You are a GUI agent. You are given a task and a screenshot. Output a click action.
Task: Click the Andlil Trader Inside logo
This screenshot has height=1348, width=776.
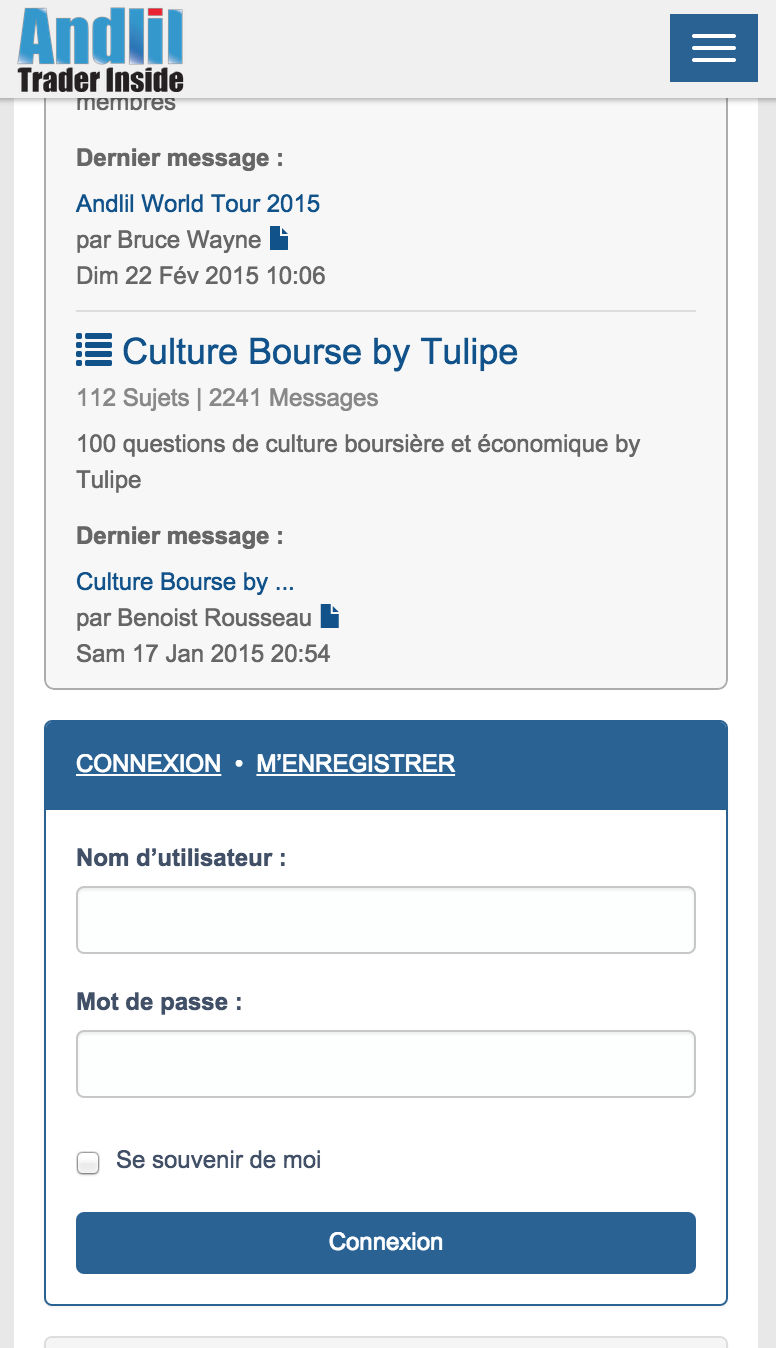click(100, 50)
